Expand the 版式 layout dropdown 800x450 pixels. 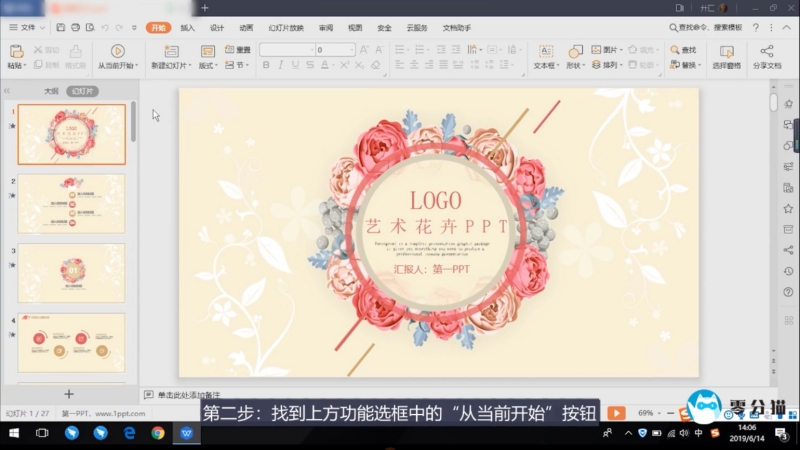point(208,65)
